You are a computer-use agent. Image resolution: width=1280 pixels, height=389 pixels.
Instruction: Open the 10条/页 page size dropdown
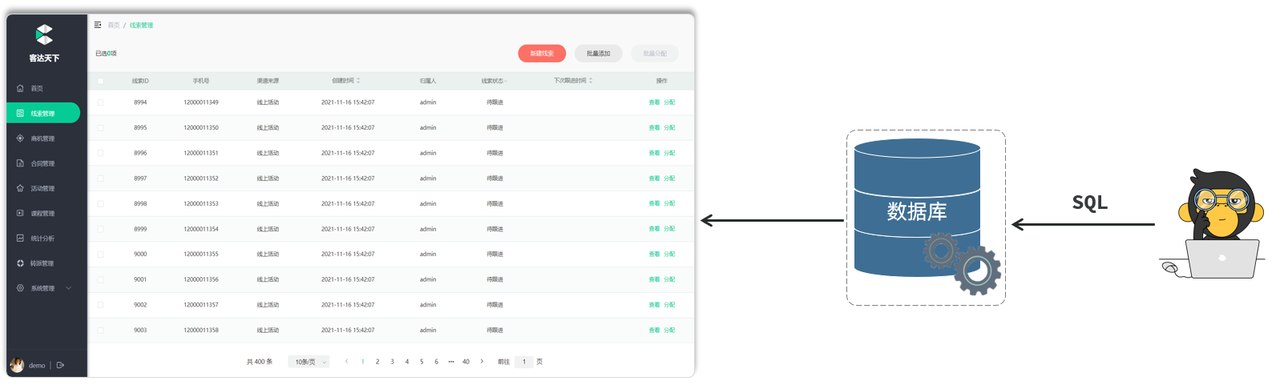309,361
